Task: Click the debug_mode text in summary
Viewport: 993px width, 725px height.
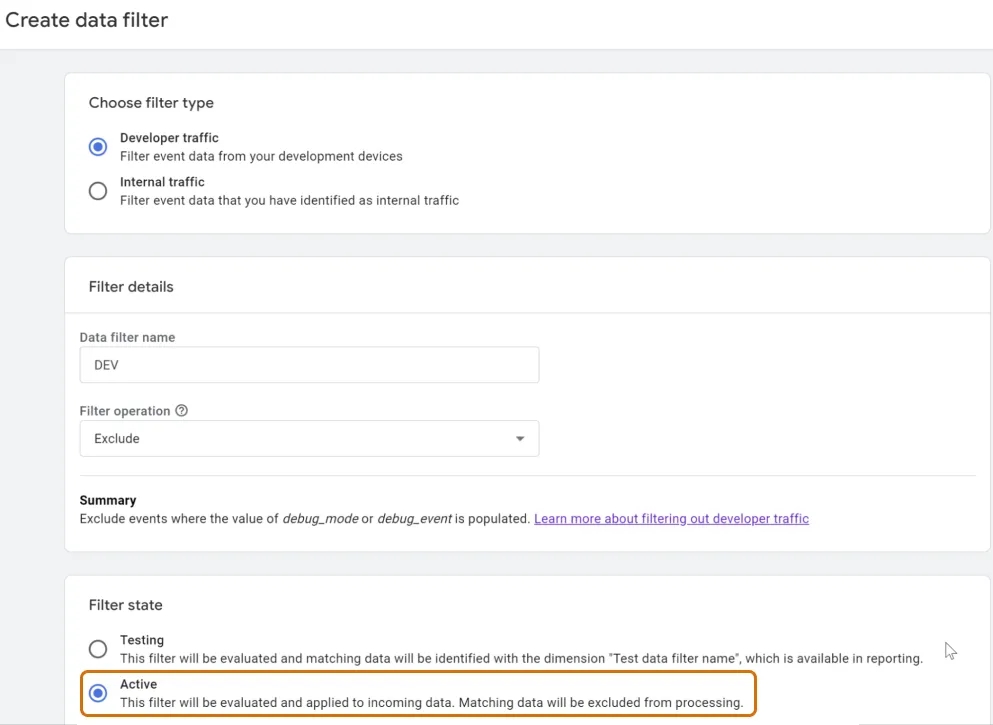Action: tap(320, 519)
